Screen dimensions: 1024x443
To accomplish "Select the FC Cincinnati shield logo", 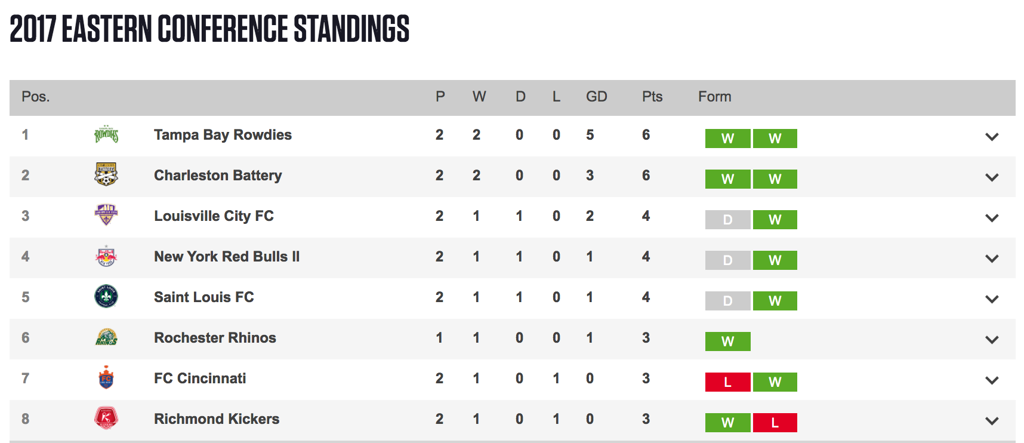I will pyautogui.click(x=106, y=378).
